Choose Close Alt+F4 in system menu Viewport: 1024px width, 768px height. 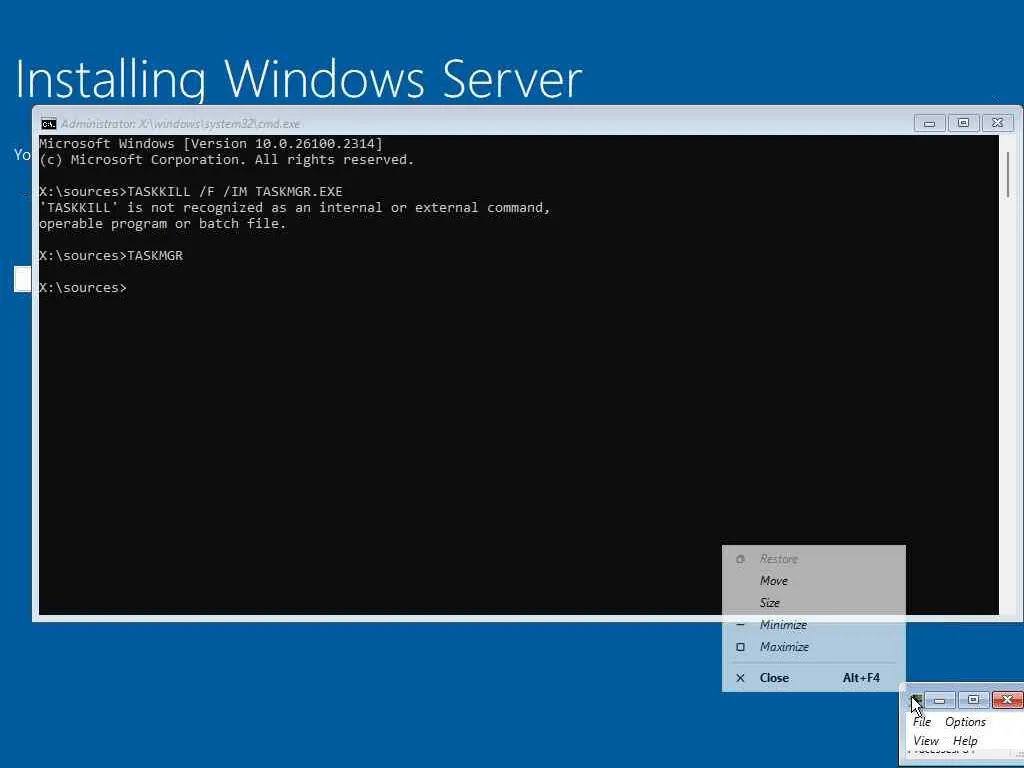(x=813, y=678)
